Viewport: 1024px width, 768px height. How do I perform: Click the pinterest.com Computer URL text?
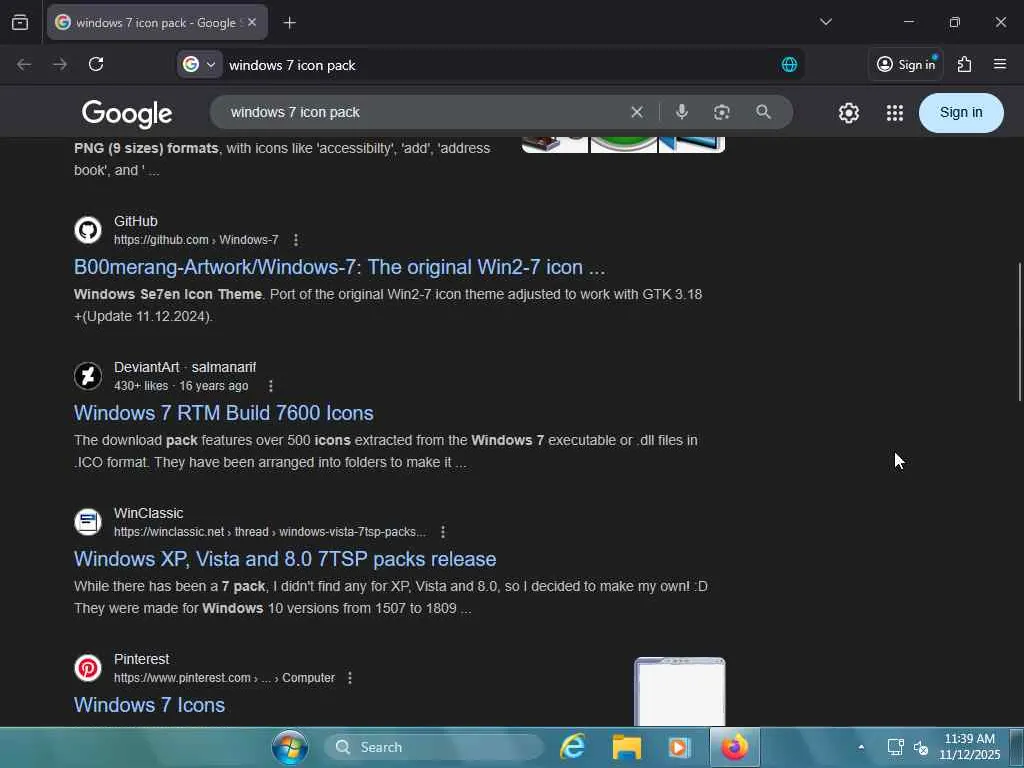224,678
